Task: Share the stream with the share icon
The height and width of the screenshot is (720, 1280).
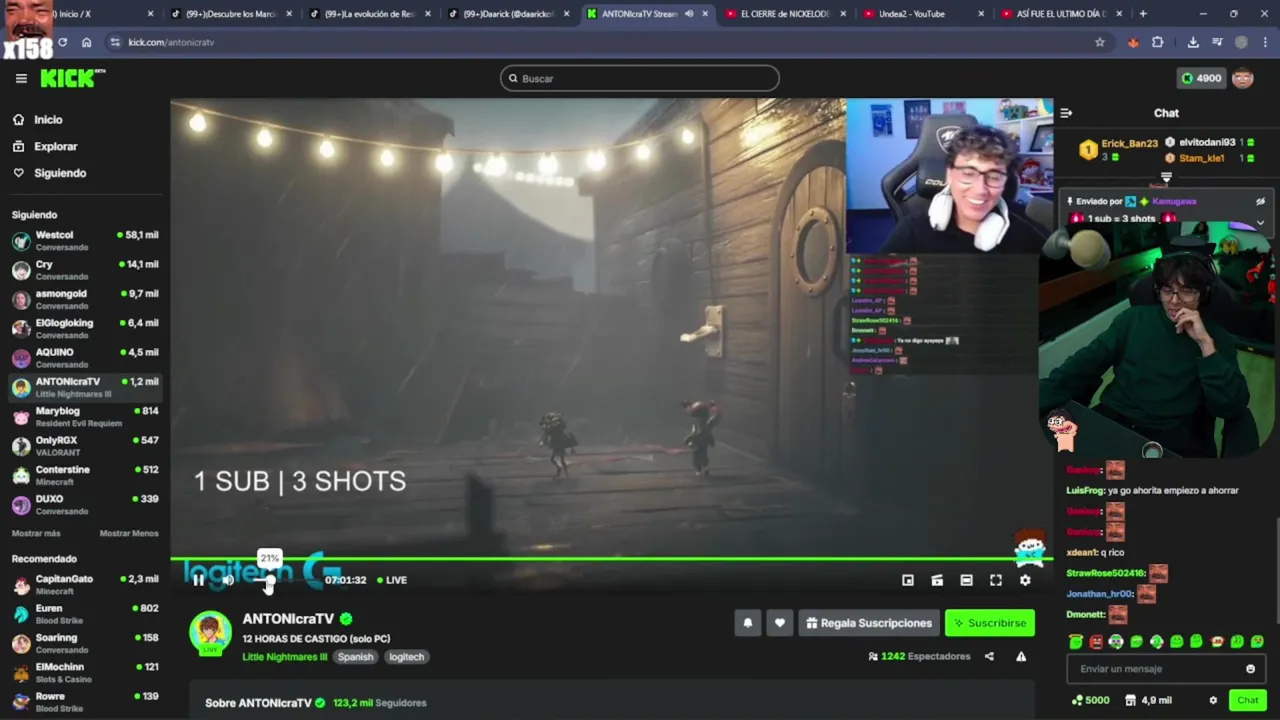Action: tap(989, 657)
